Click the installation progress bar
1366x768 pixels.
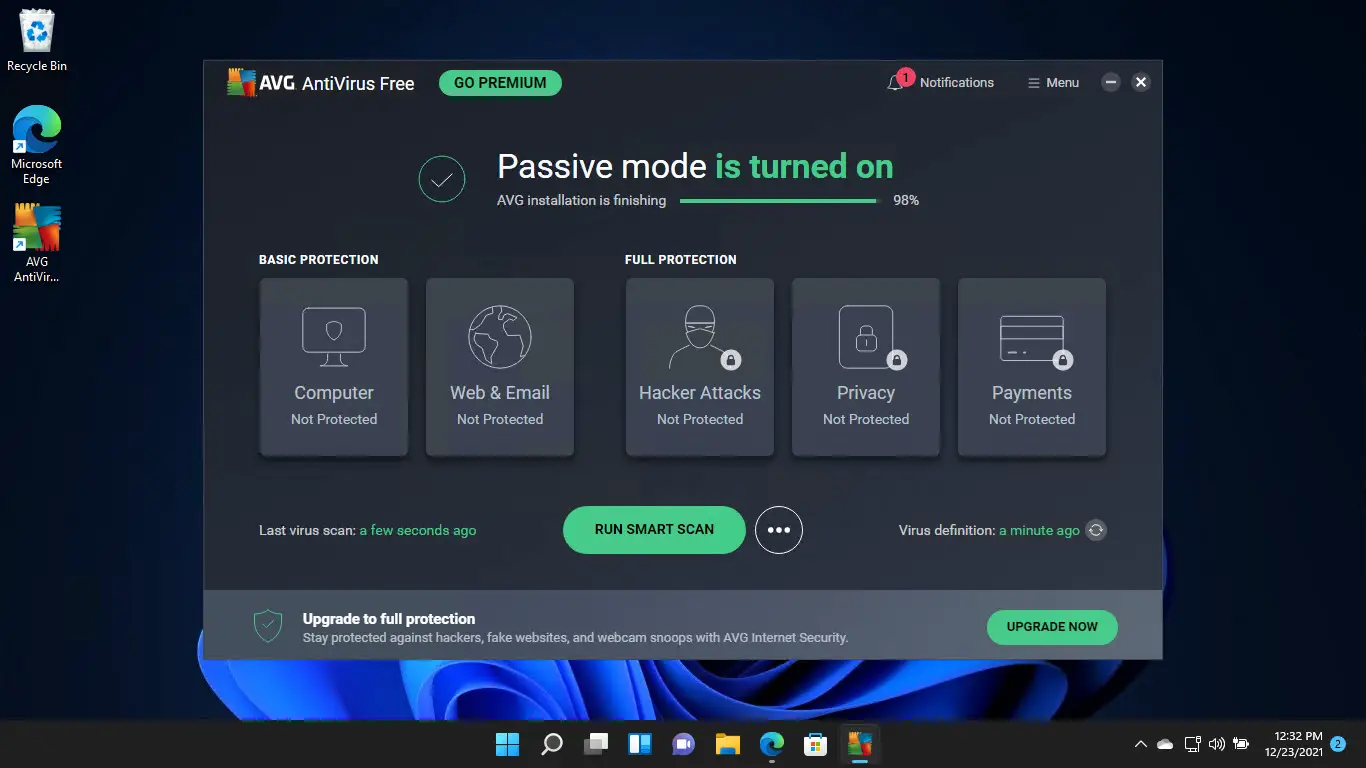click(779, 200)
